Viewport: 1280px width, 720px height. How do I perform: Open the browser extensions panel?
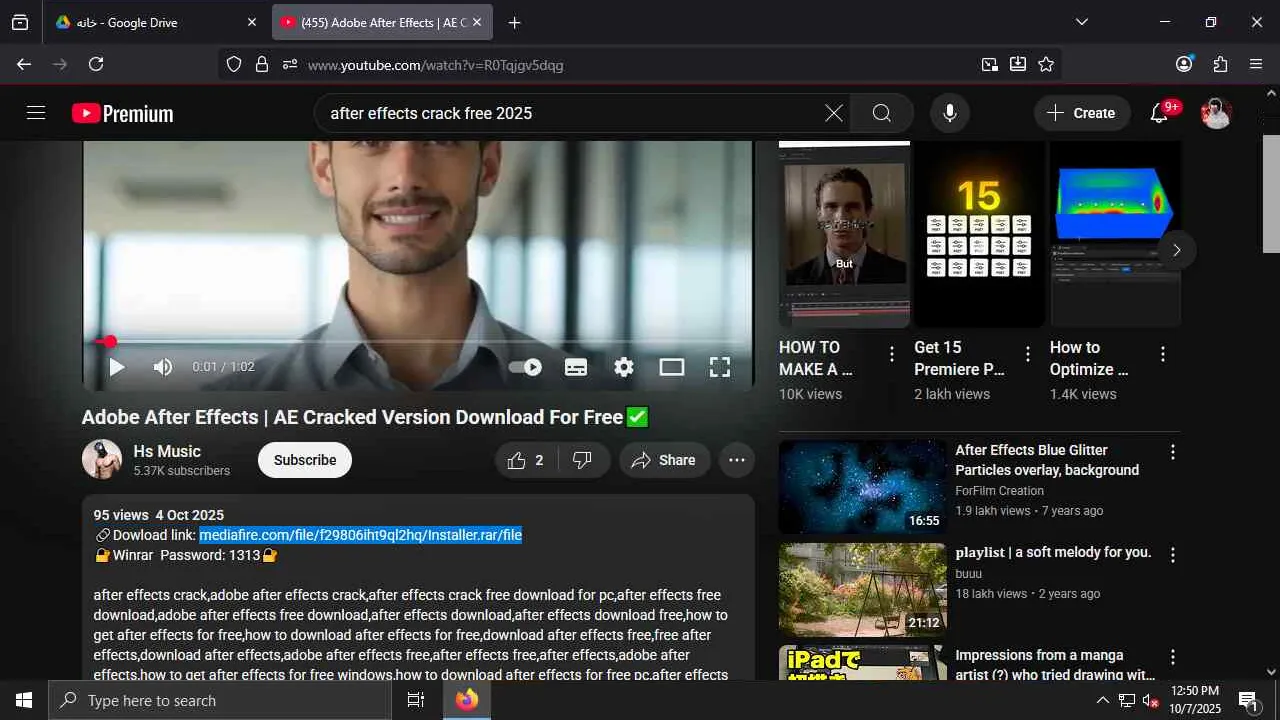[1220, 64]
